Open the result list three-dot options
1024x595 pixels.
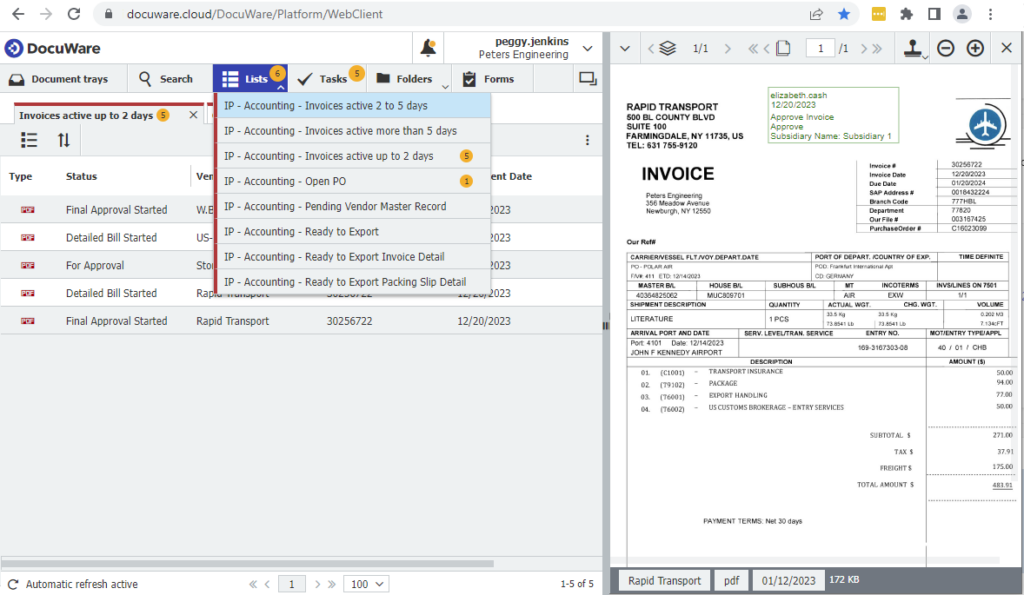point(587,140)
